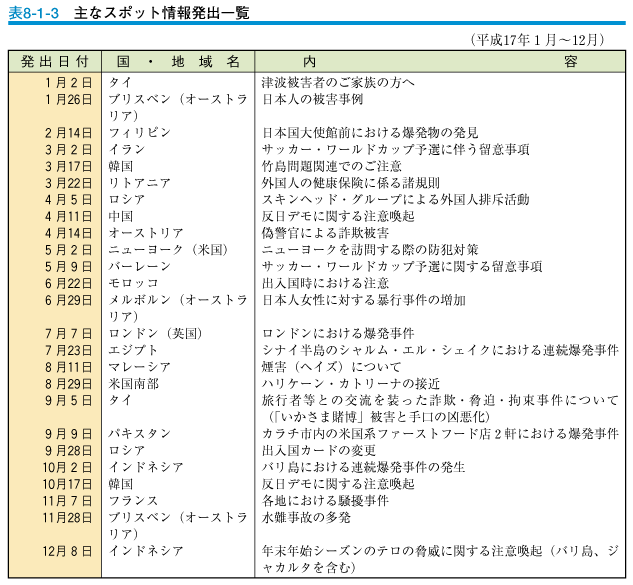Click the text 日本国大使館前における爆発物の発見
This screenshot has height=585, width=633.
click(370, 133)
